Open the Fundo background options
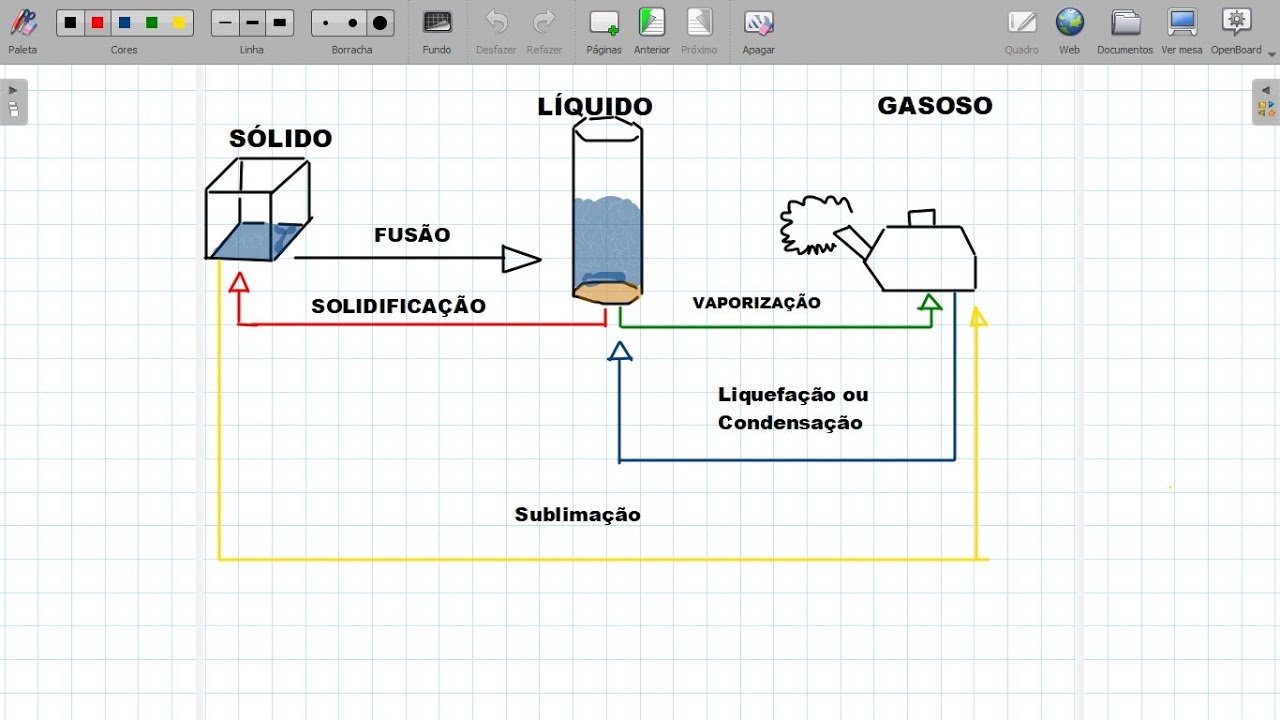The height and width of the screenshot is (720, 1280). pyautogui.click(x=437, y=29)
